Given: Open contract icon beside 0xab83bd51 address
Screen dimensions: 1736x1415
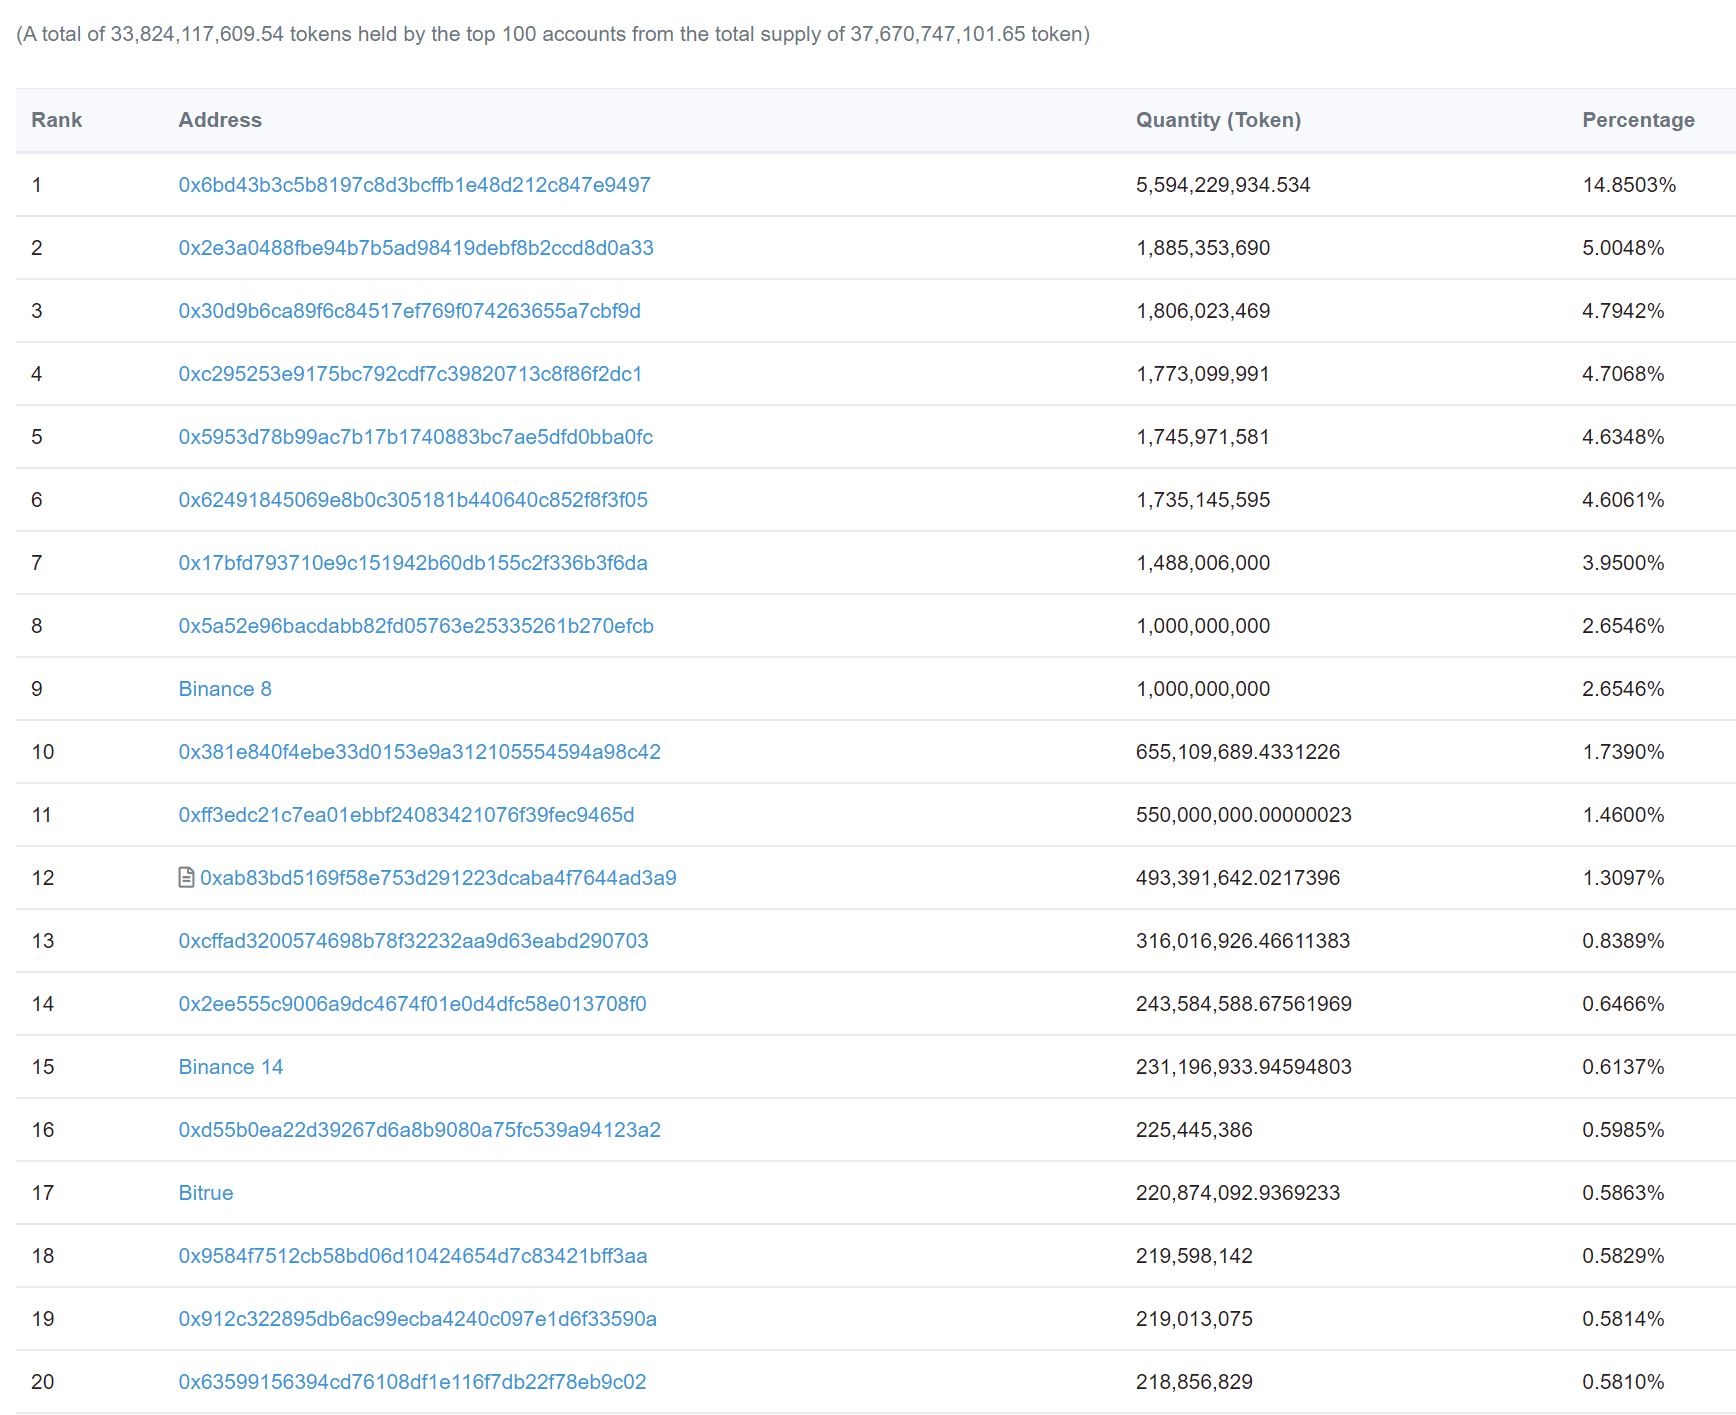Looking at the screenshot, I should click(x=186, y=878).
